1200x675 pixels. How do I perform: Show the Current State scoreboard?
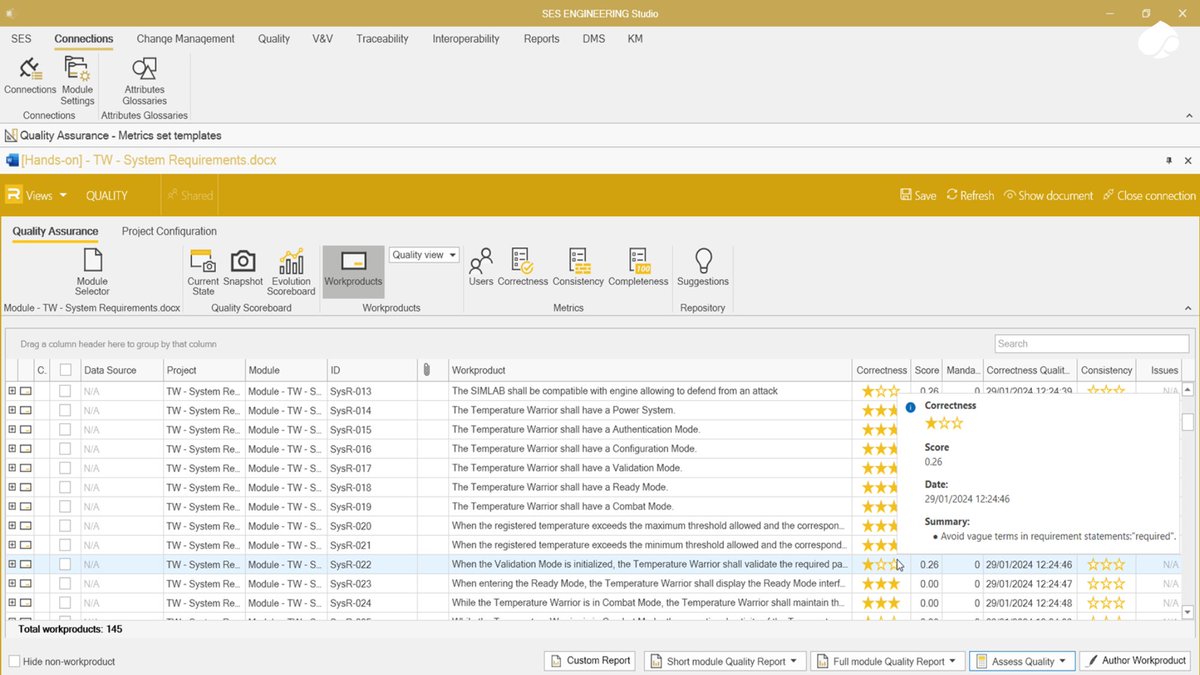203,272
